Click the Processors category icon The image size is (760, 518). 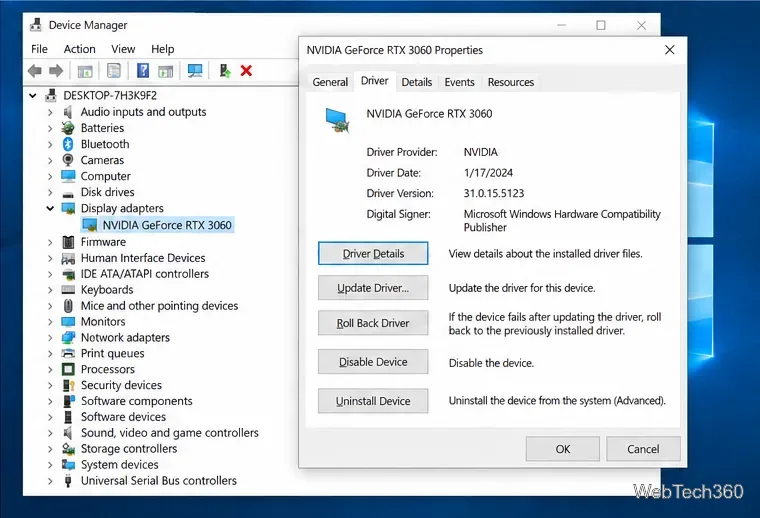point(68,369)
